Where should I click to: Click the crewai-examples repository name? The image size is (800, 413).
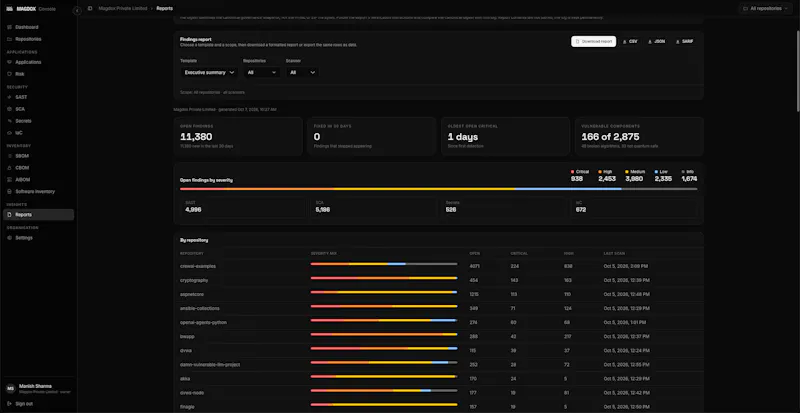(198, 266)
